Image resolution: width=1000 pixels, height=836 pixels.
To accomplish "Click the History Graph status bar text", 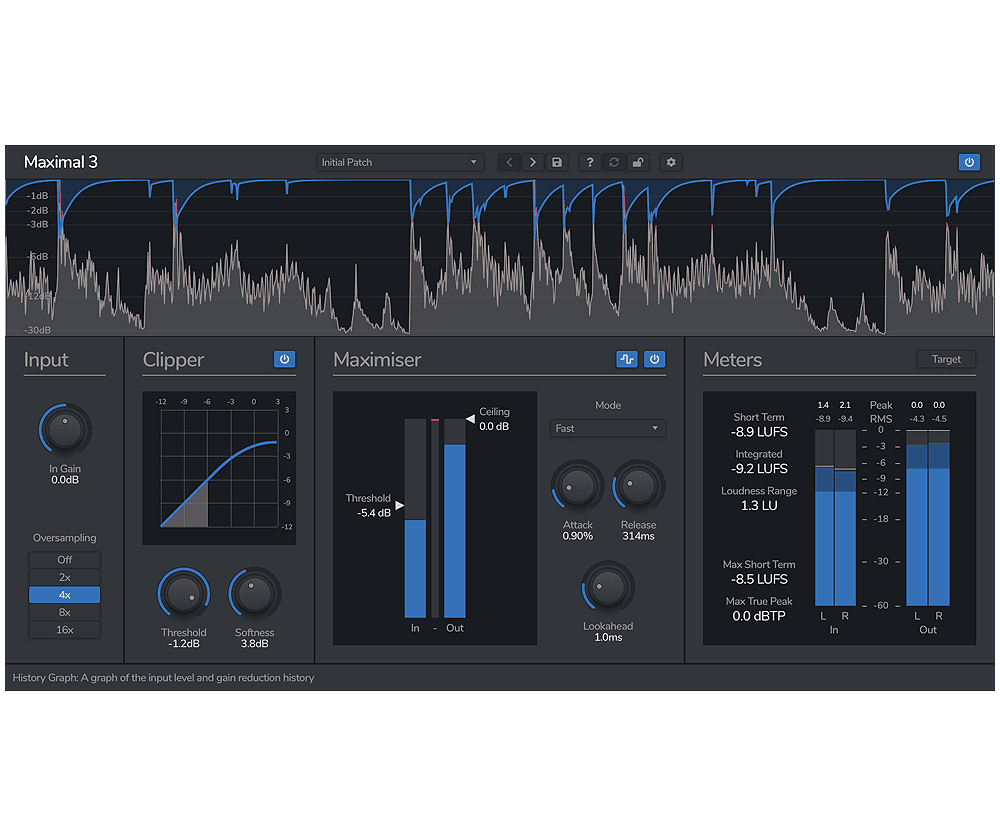I will coord(163,678).
